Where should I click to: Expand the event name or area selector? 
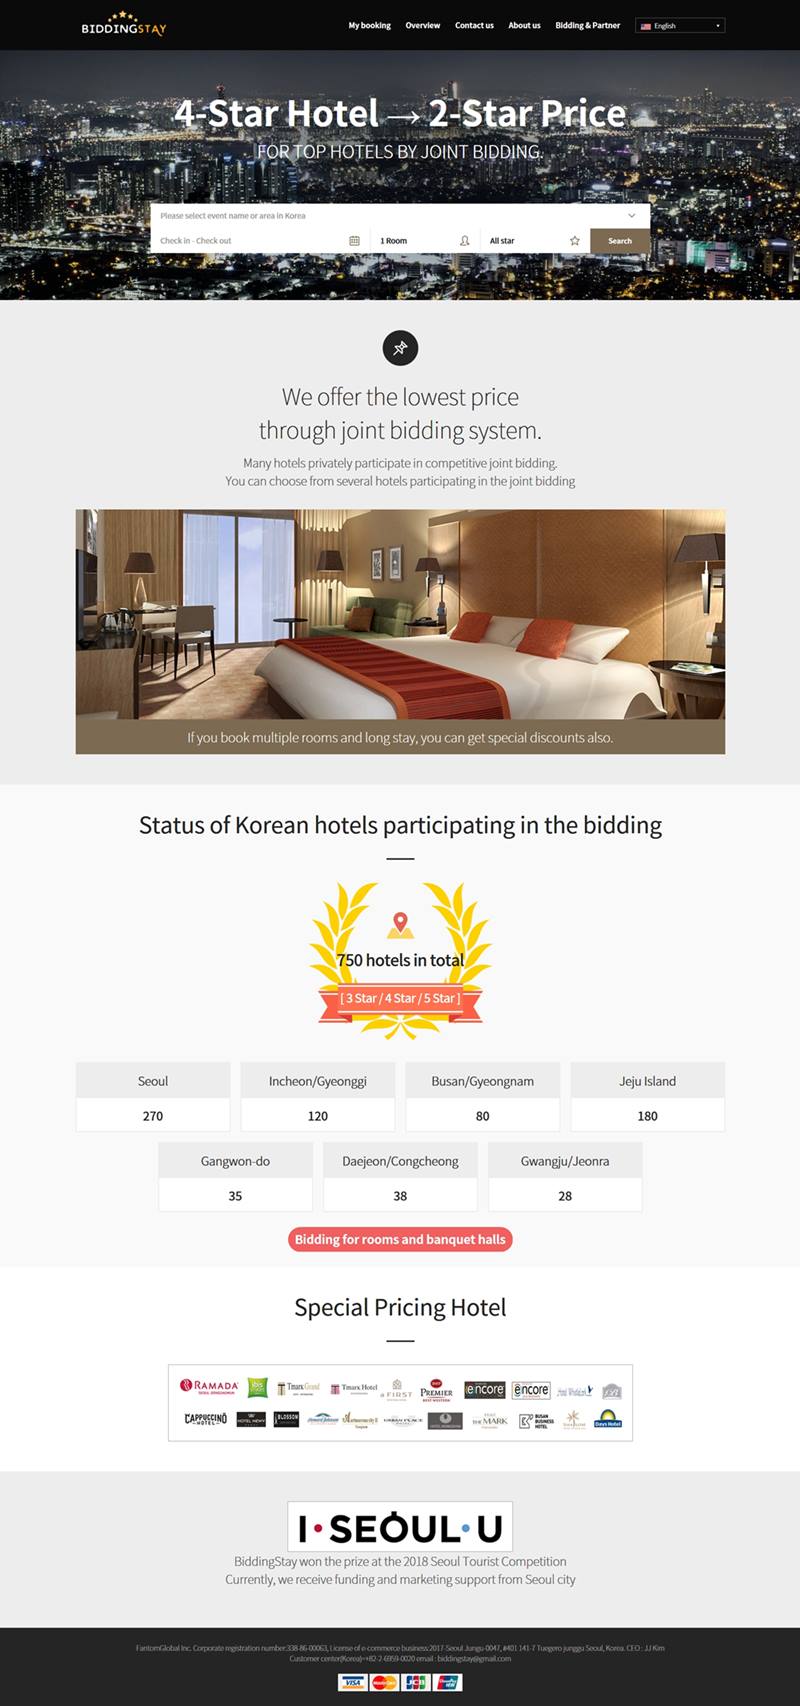point(400,215)
